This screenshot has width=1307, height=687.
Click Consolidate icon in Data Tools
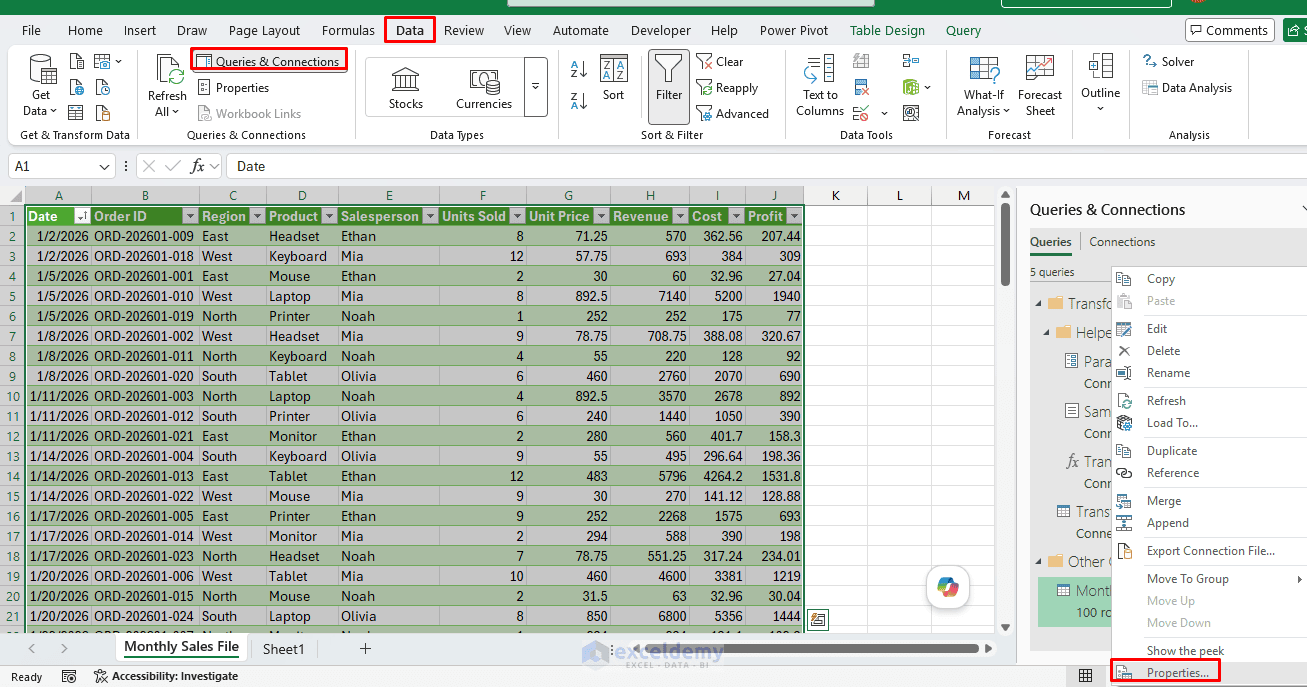coord(910,61)
